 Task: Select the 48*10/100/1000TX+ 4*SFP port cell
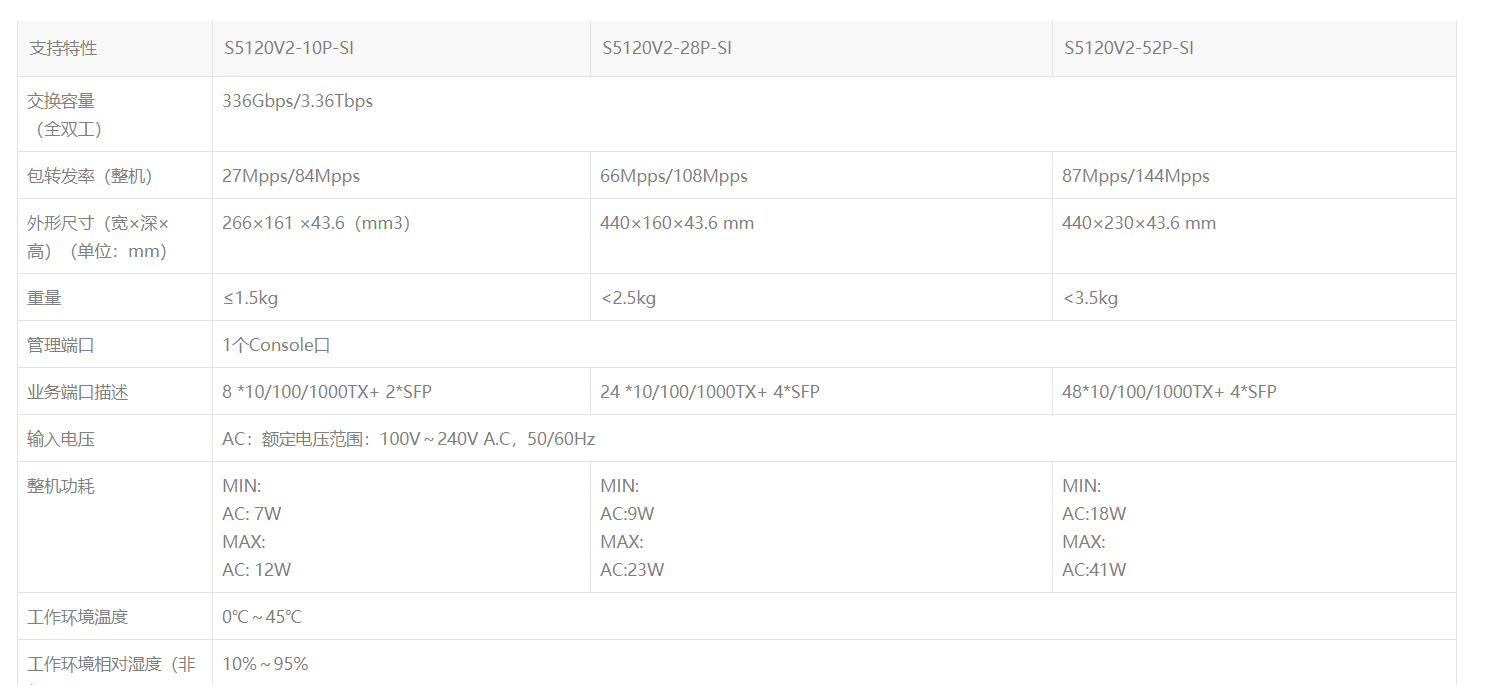pyautogui.click(x=1169, y=392)
